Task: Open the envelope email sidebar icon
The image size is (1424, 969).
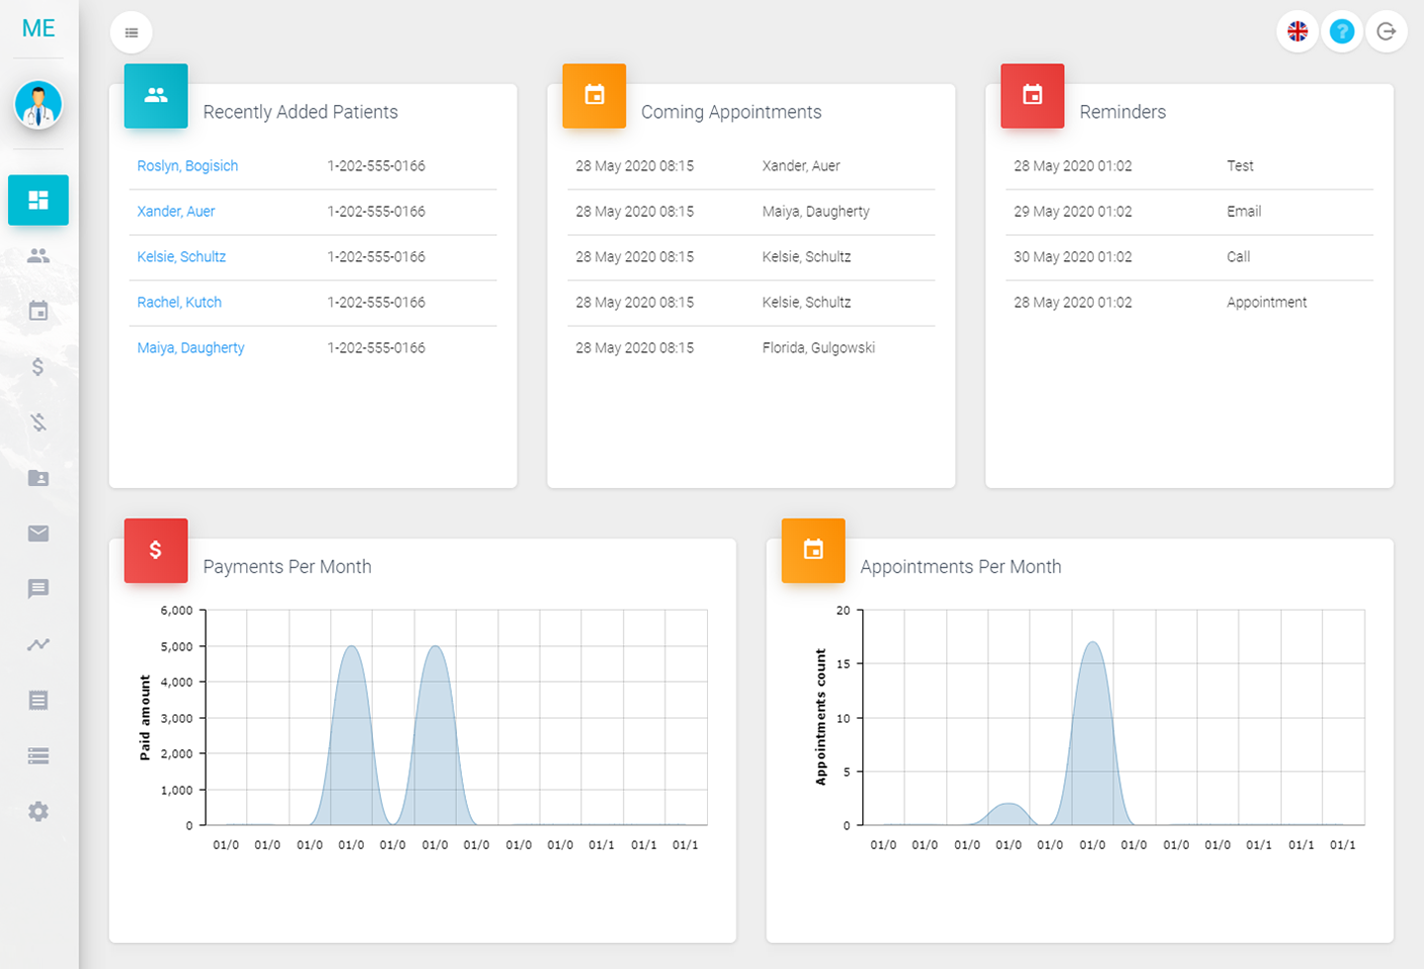Action: click(x=38, y=533)
